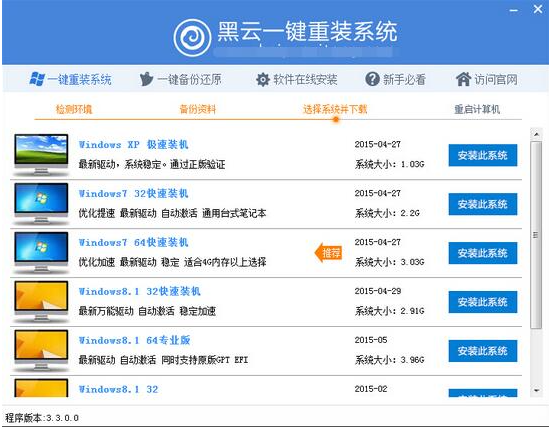Image resolution: width=549 pixels, height=427 pixels.
Task: Install the Windows XP 极速装机 system
Action: (483, 155)
